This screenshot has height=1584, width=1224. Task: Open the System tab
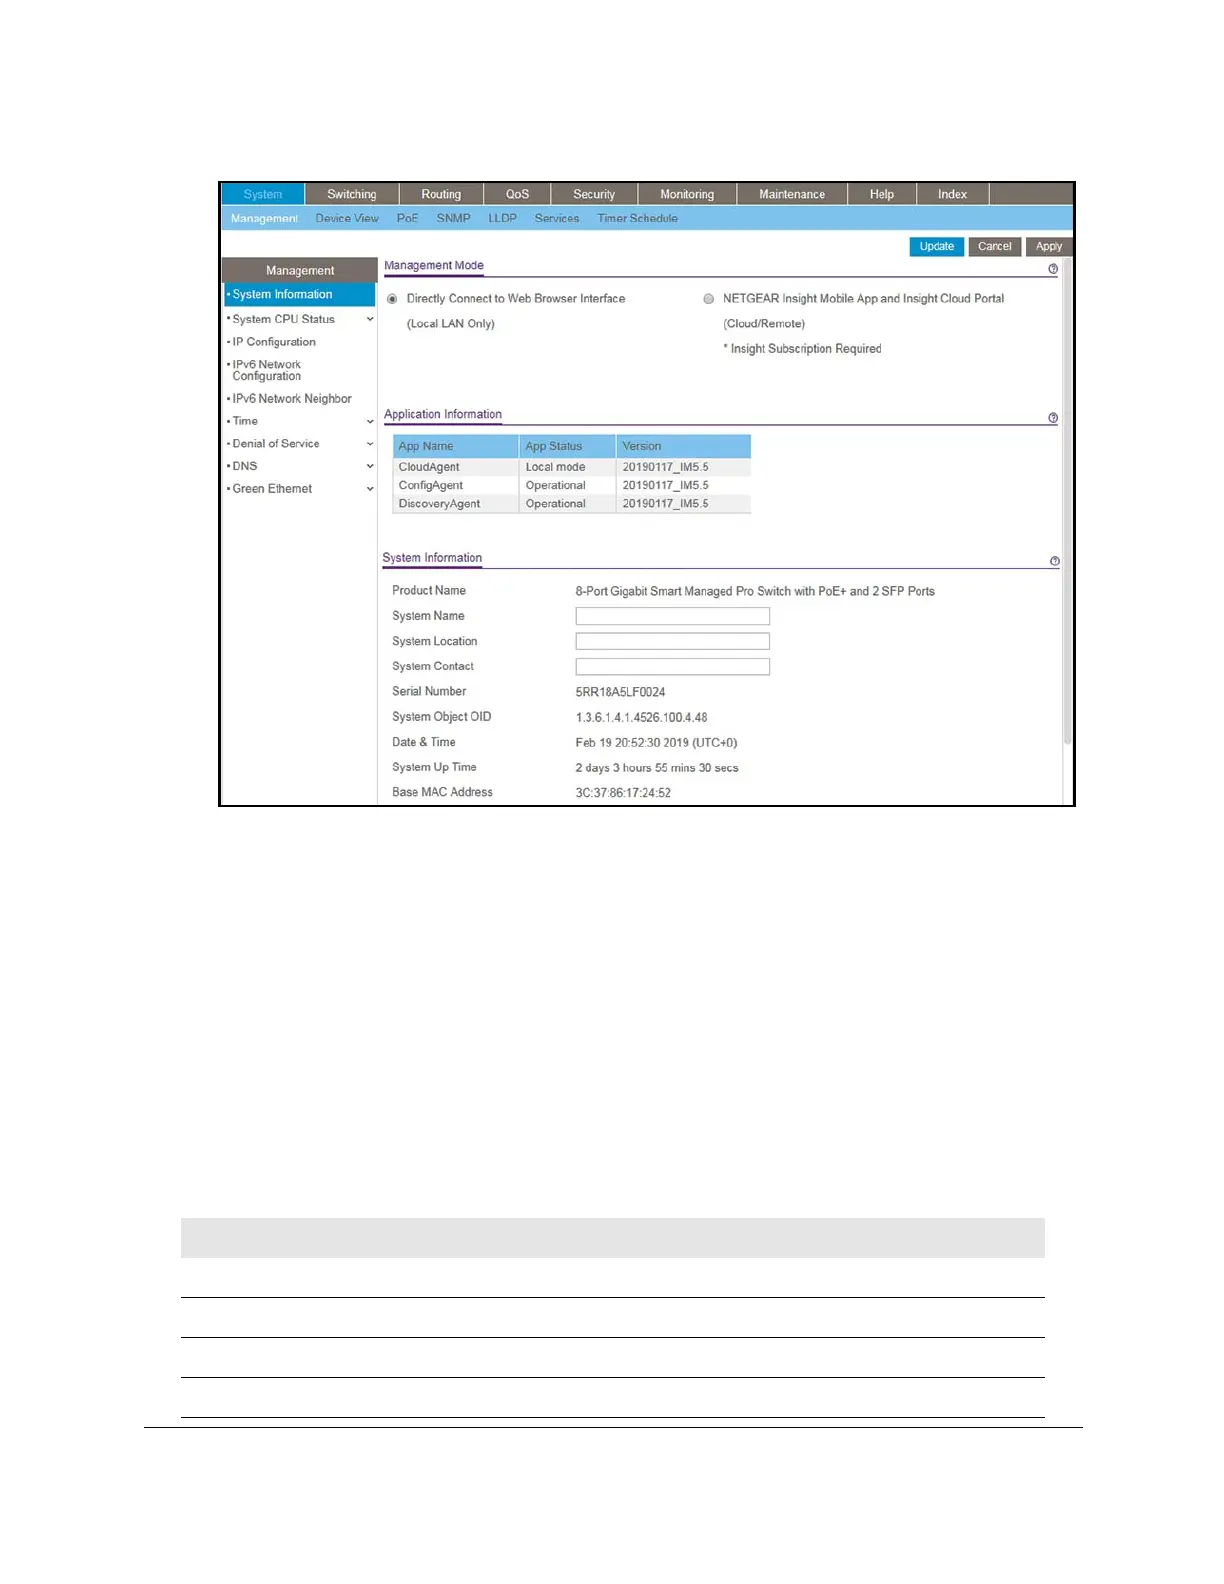point(263,194)
